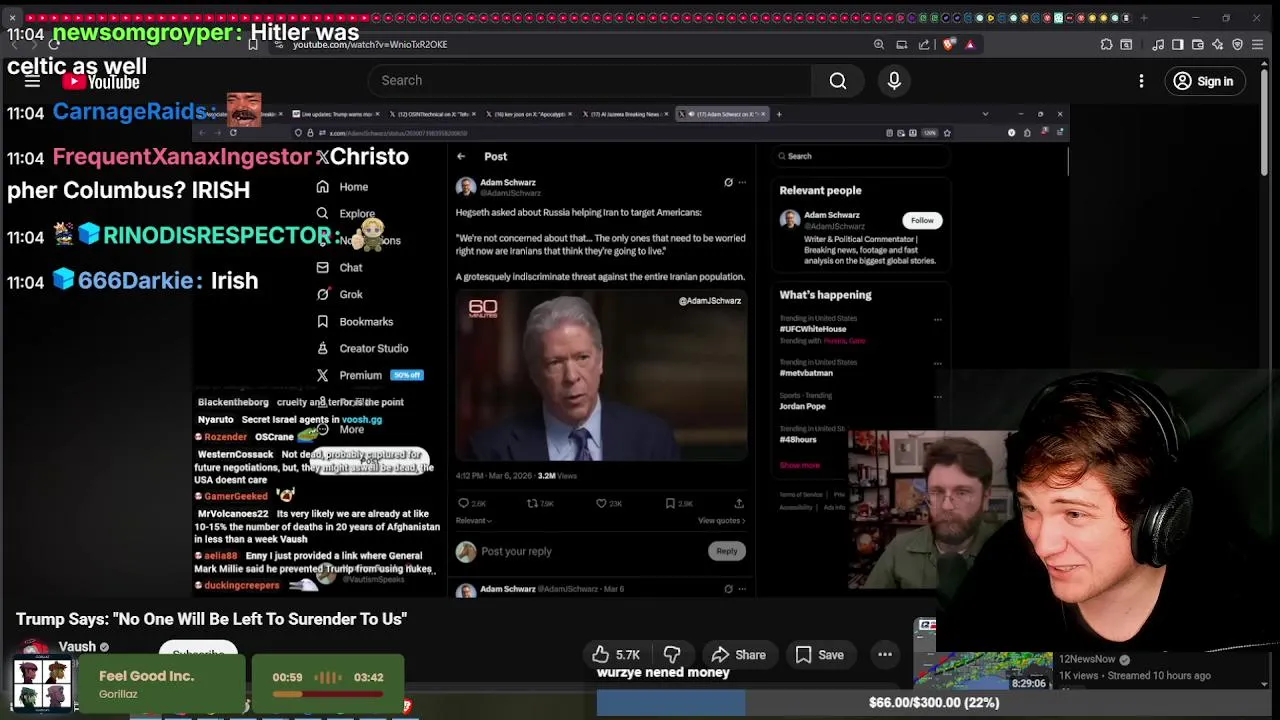
Task: Click the Brave Shields lion icon
Action: [x=948, y=44]
